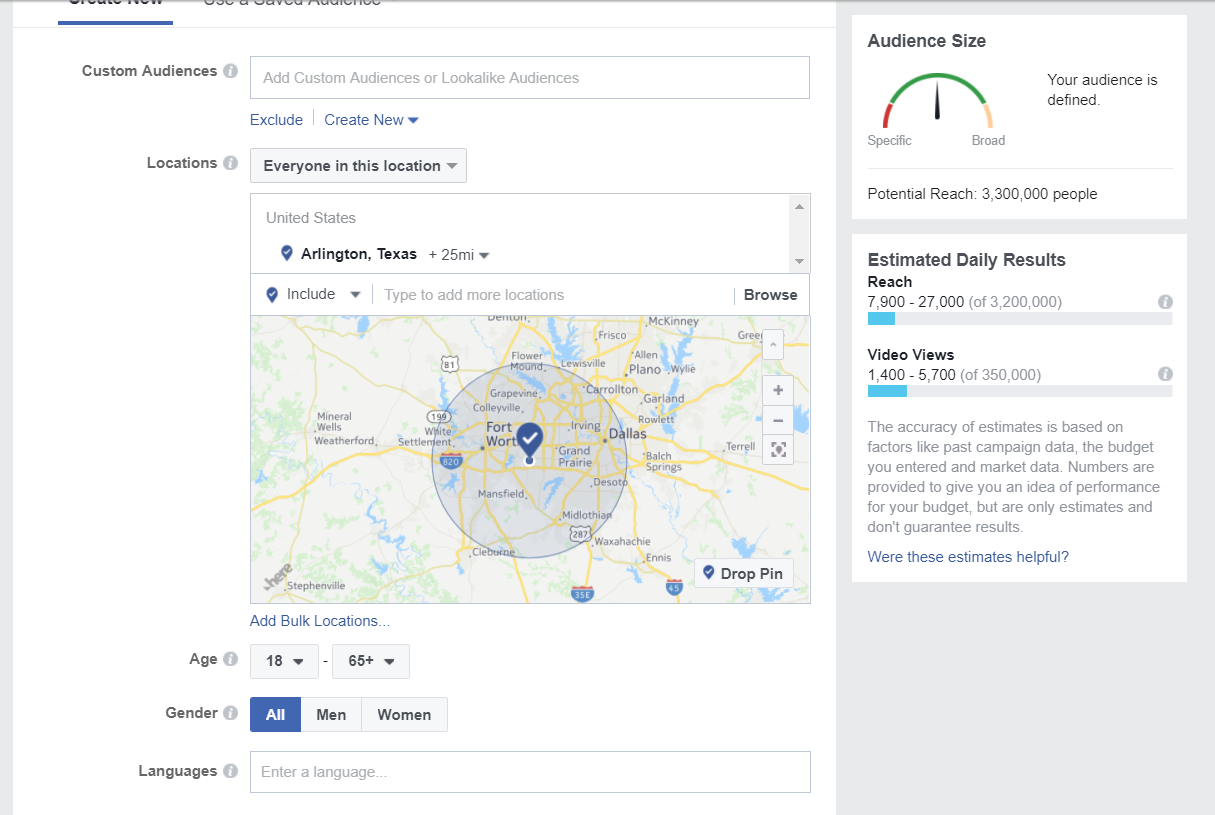Click the Estimated Daily Results heading
Viewport: 1215px width, 815px height.
pyautogui.click(x=967, y=260)
